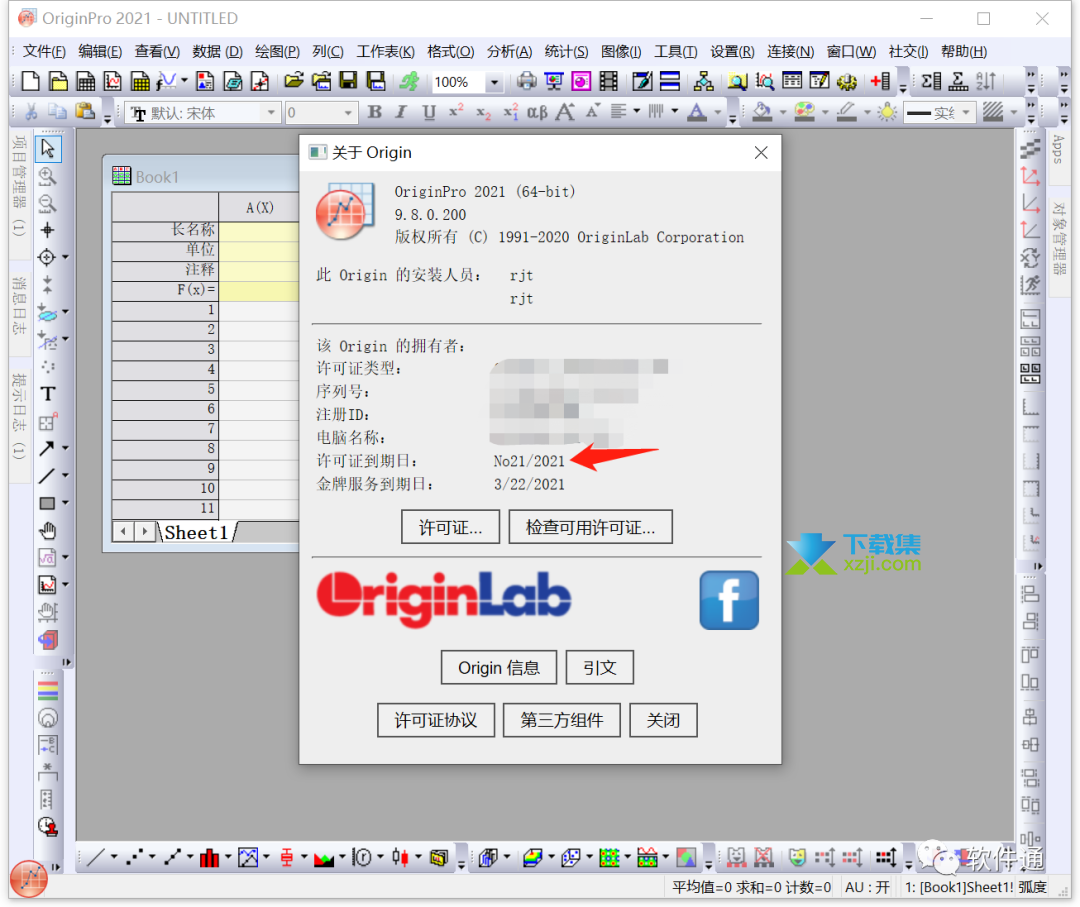Click the 引文 button
This screenshot has width=1080, height=907.
[599, 668]
